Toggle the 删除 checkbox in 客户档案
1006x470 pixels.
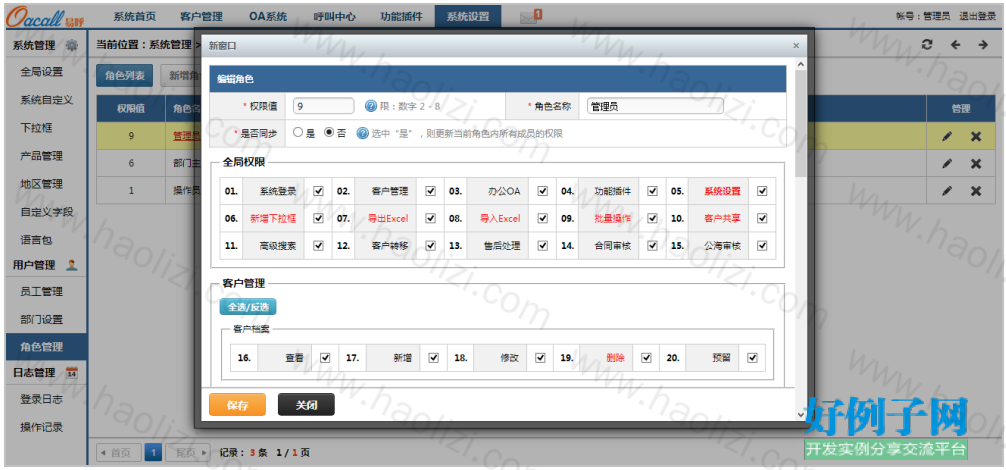tap(647, 358)
